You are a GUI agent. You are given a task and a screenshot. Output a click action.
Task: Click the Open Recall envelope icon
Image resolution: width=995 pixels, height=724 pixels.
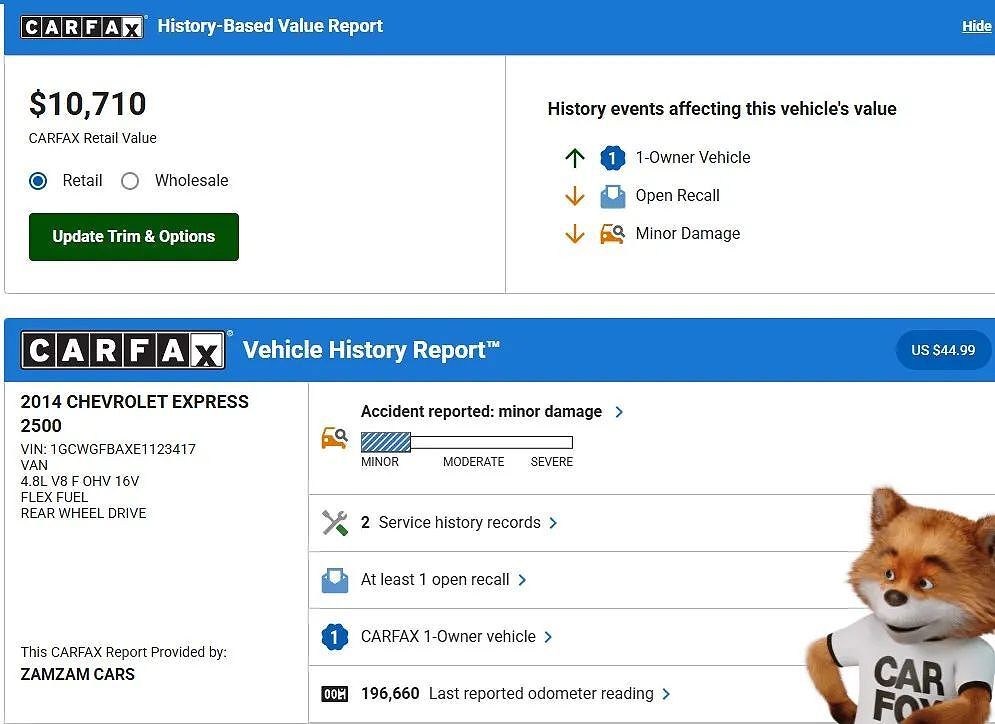click(612, 196)
